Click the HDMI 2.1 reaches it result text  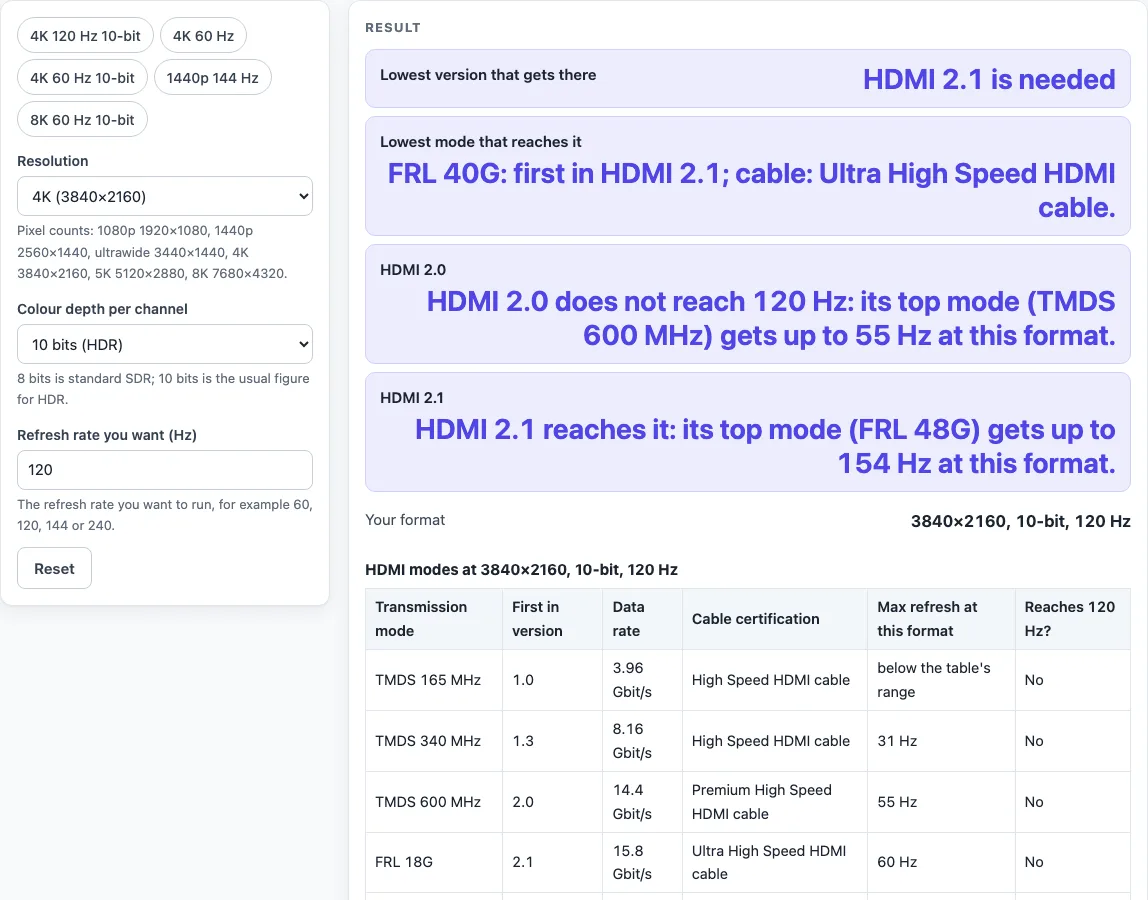pyautogui.click(x=765, y=447)
